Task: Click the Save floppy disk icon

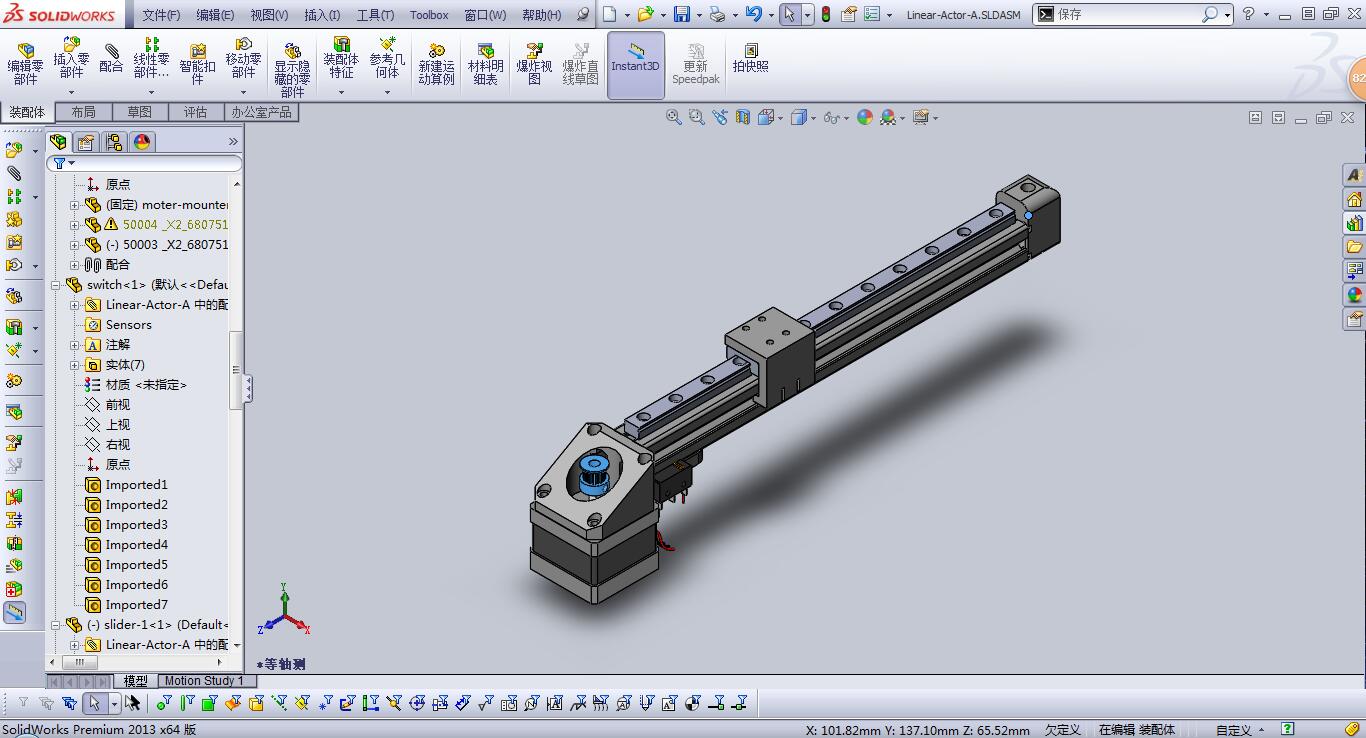Action: click(x=682, y=14)
